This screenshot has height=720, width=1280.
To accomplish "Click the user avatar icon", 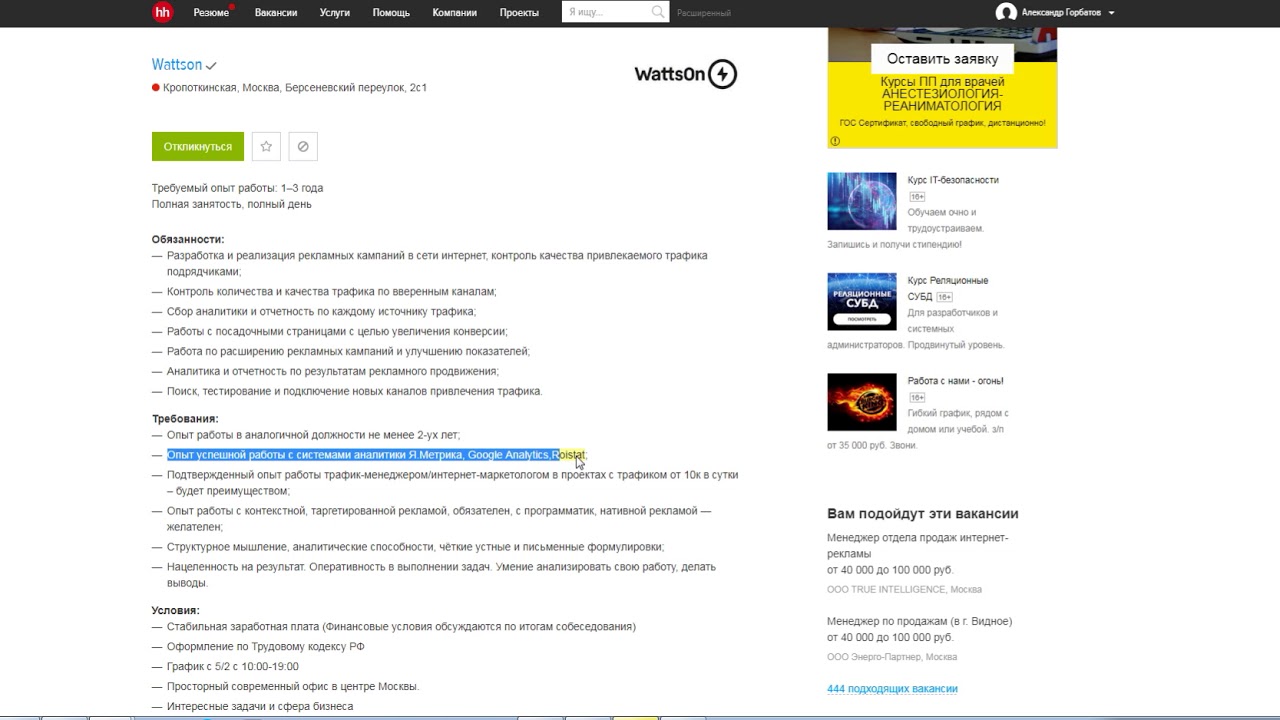I will pos(1006,12).
